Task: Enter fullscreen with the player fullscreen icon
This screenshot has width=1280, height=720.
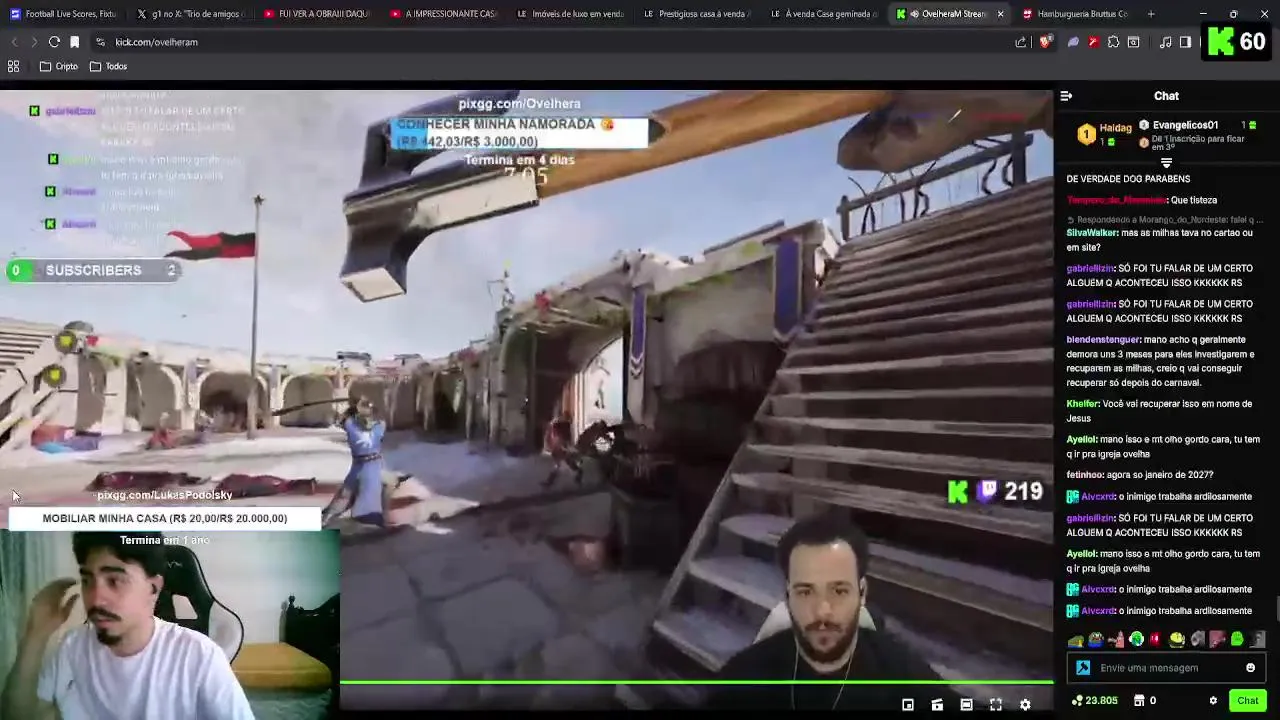Action: 996,705
